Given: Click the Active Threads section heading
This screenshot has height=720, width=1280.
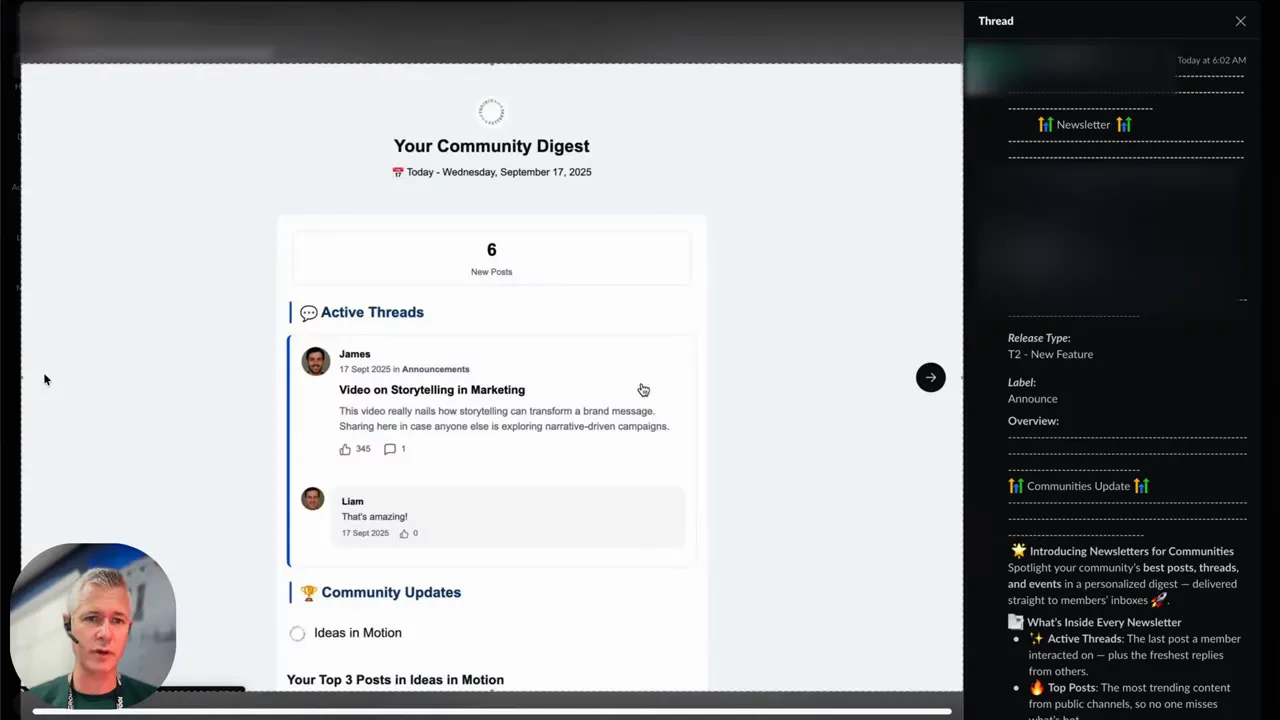Looking at the screenshot, I should (372, 312).
